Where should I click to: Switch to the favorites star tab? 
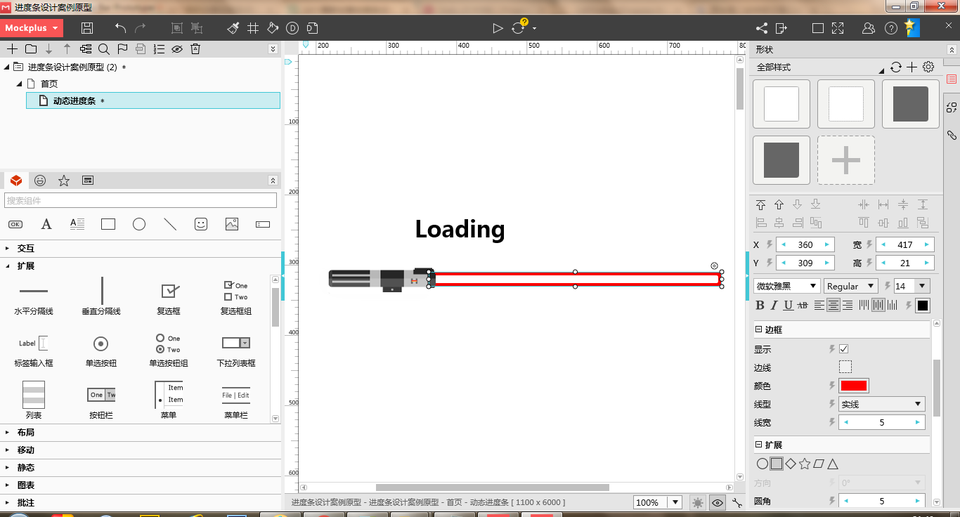tap(64, 180)
